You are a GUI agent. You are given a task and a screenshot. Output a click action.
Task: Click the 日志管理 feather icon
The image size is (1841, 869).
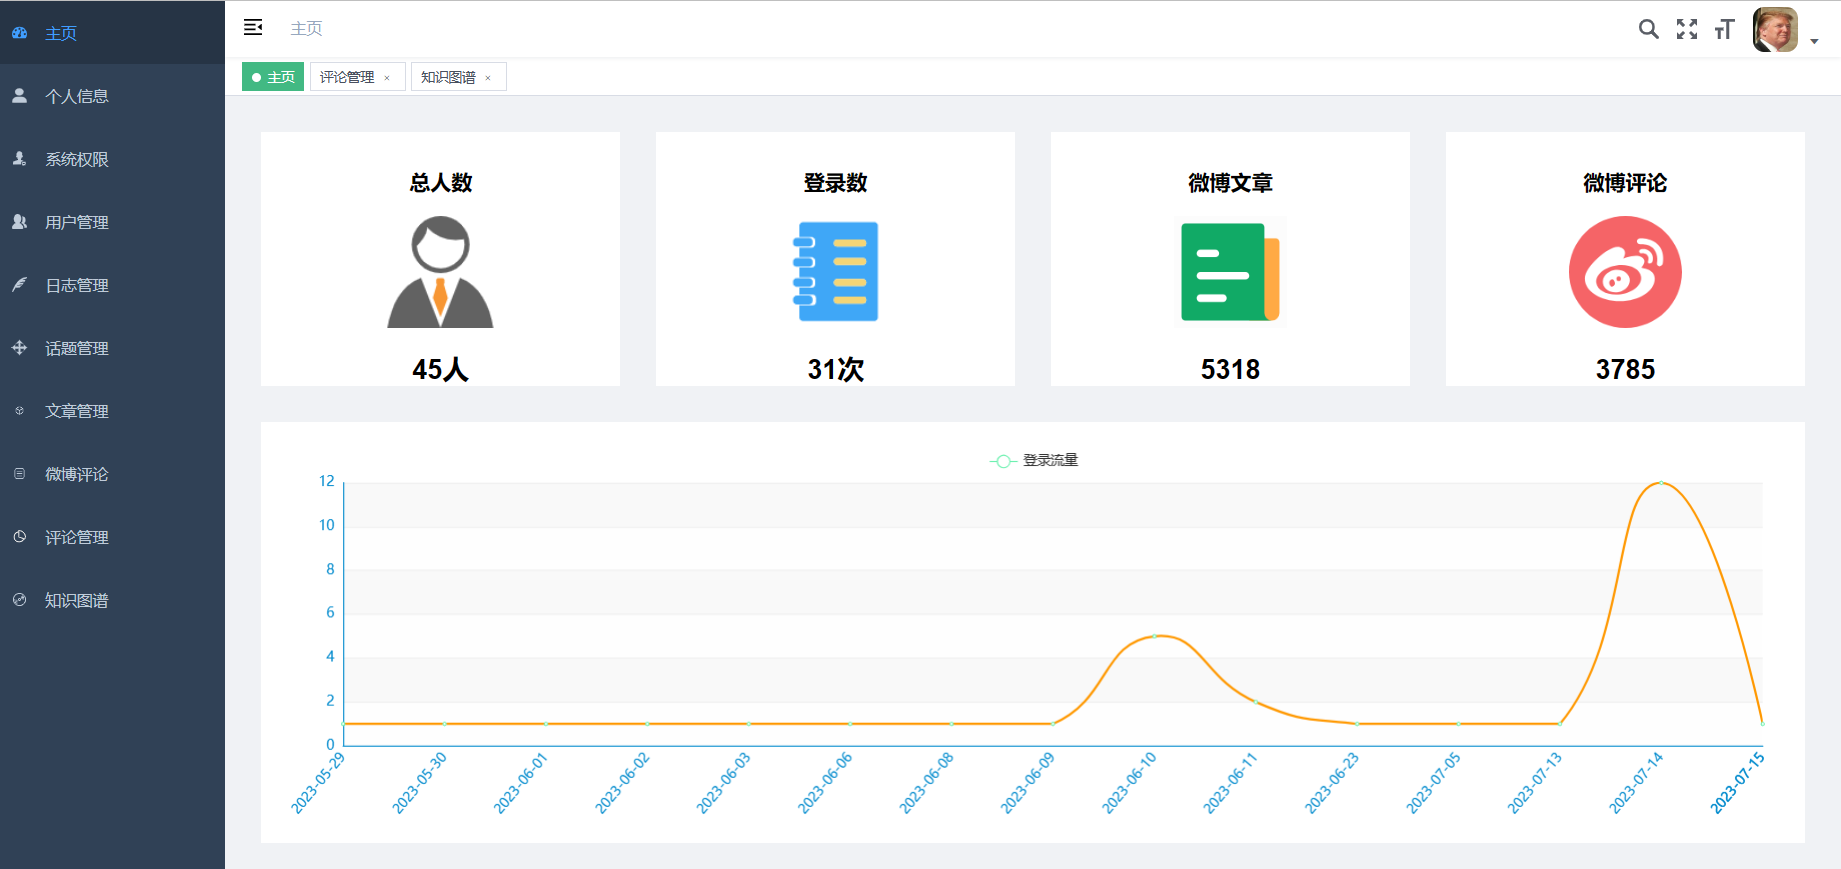[19, 285]
